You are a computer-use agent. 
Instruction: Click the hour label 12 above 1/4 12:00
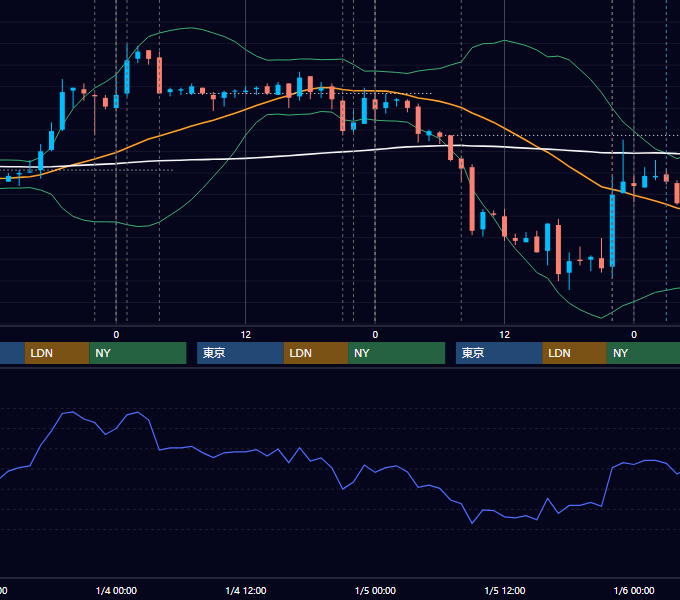coord(245,335)
